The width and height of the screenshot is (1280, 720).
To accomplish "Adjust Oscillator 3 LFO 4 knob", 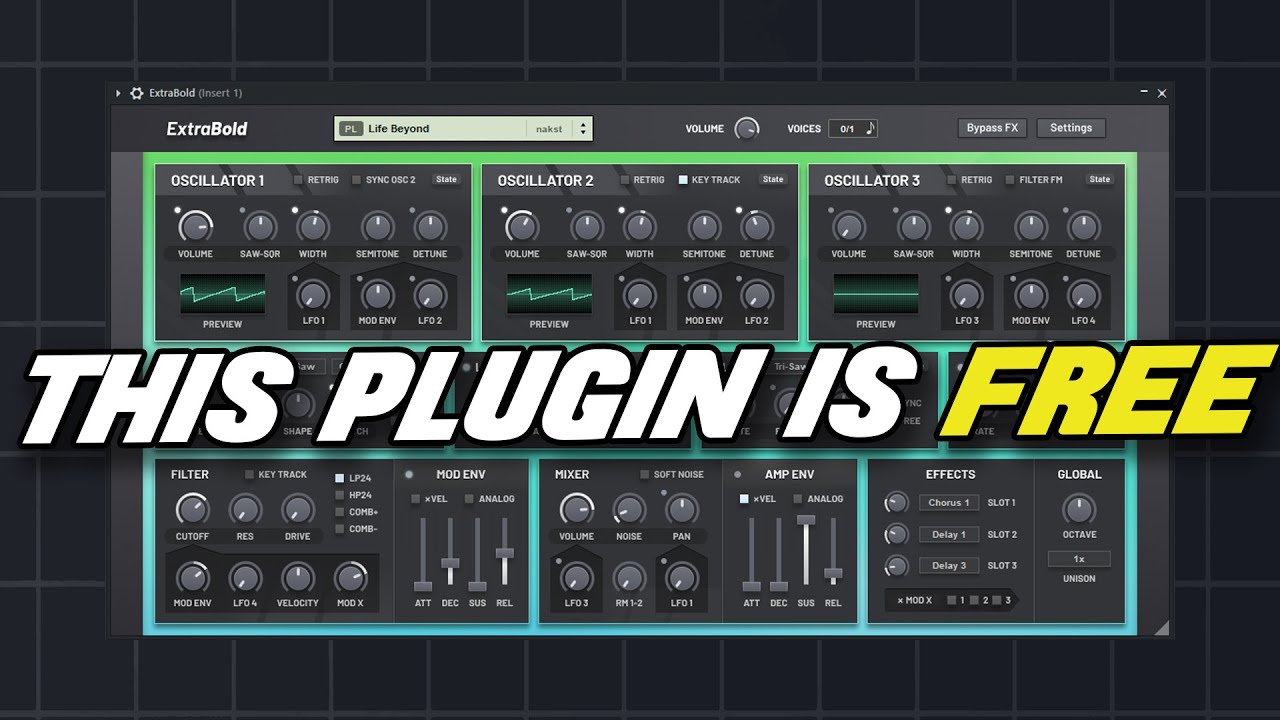I will coord(1083,295).
